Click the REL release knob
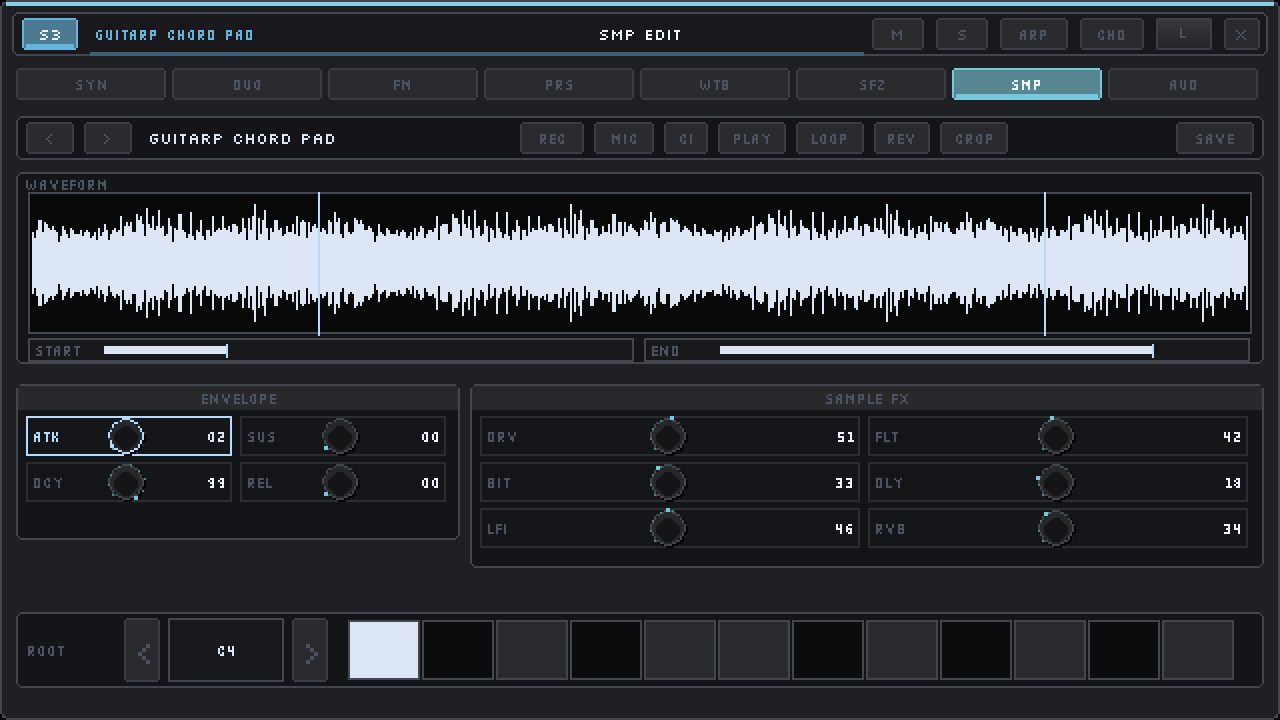Viewport: 1280px width, 720px height. (340, 483)
